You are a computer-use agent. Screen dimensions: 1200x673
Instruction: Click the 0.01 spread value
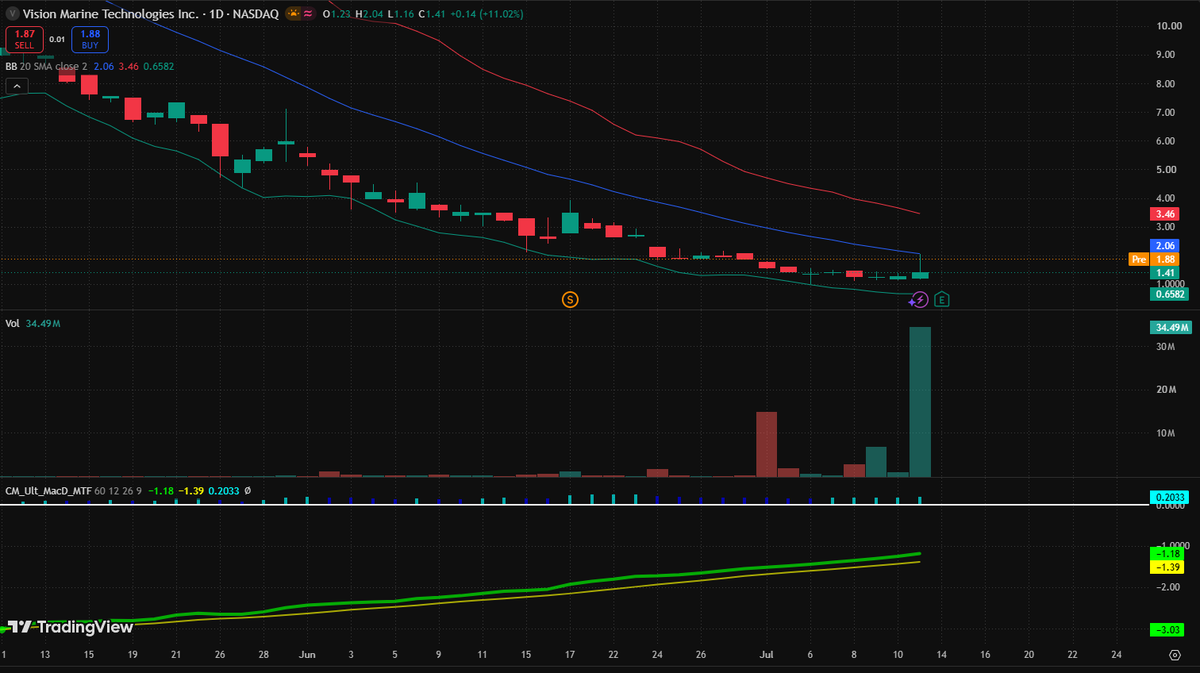point(56,40)
